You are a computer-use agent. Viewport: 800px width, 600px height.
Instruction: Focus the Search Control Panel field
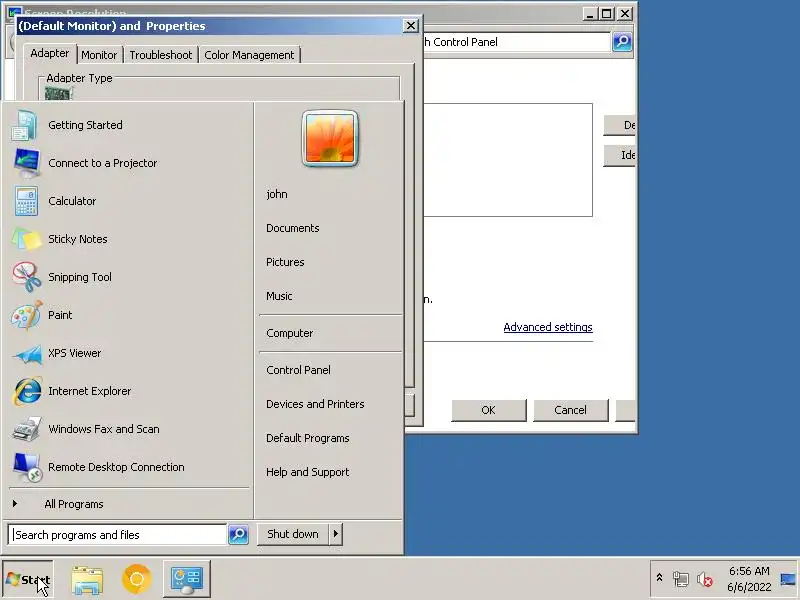click(516, 42)
